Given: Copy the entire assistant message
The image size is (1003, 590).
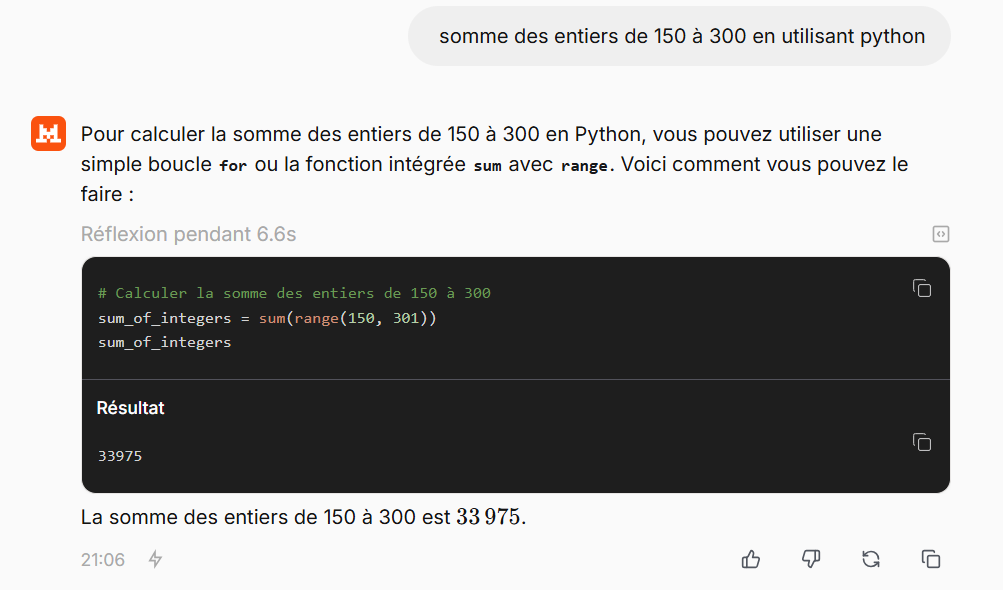Looking at the screenshot, I should (931, 559).
